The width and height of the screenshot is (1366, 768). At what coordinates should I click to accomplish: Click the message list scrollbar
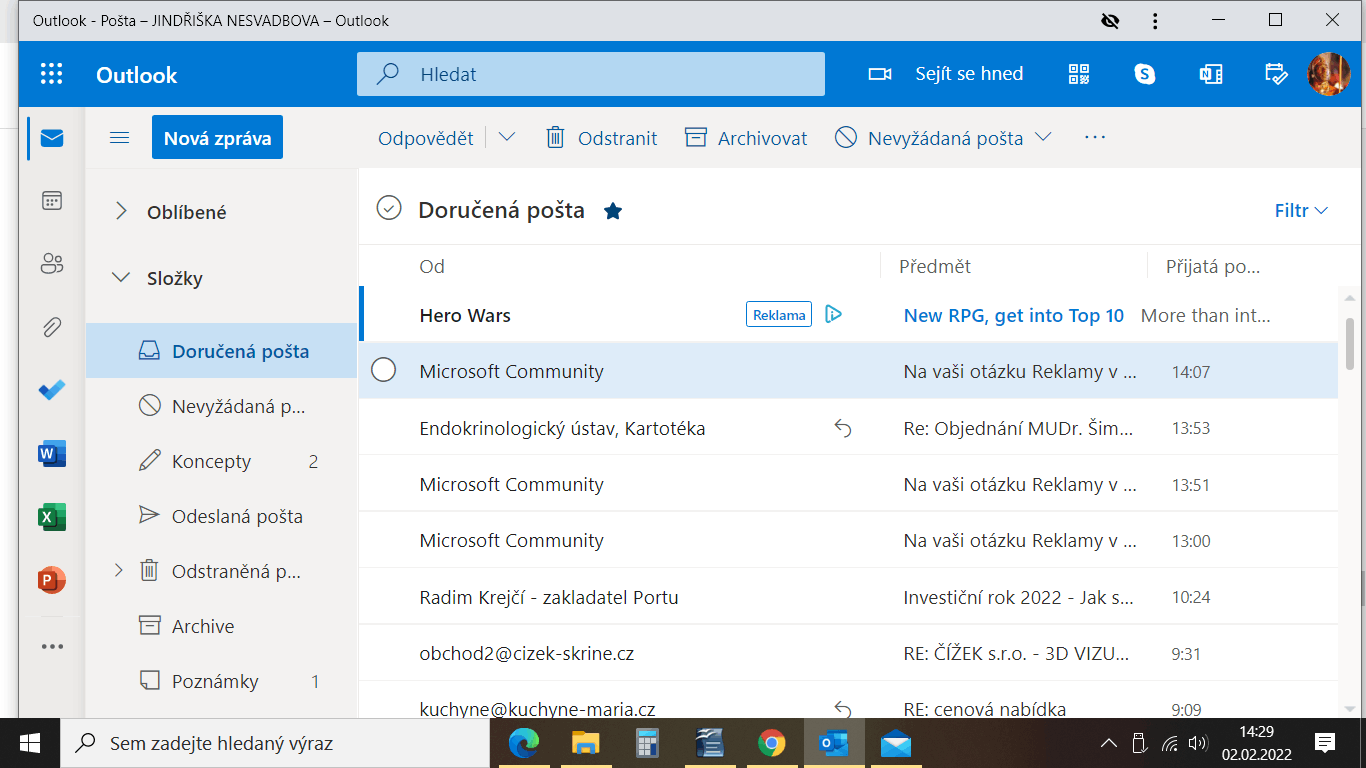click(x=1350, y=343)
